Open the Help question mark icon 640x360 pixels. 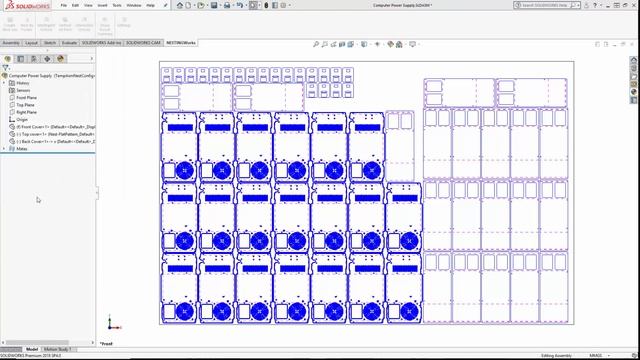coord(595,5)
